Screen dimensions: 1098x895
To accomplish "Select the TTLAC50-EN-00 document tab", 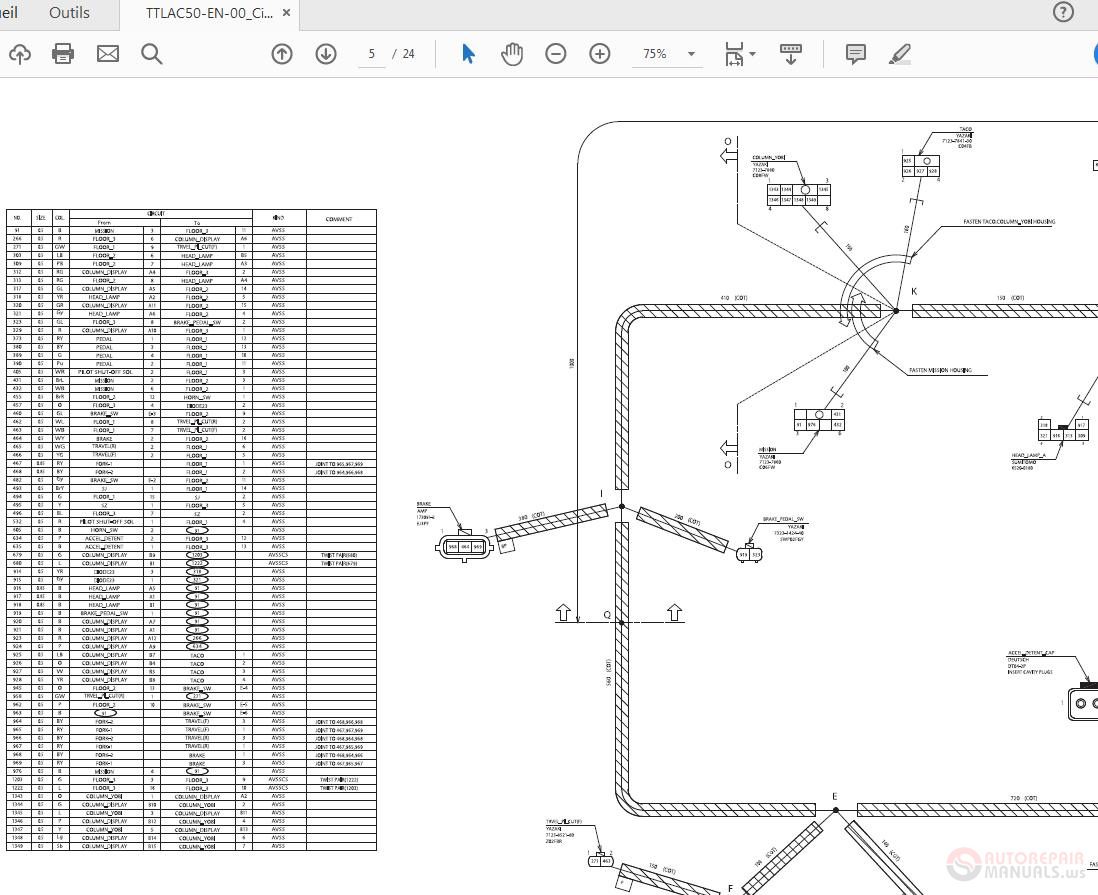I will tap(209, 13).
